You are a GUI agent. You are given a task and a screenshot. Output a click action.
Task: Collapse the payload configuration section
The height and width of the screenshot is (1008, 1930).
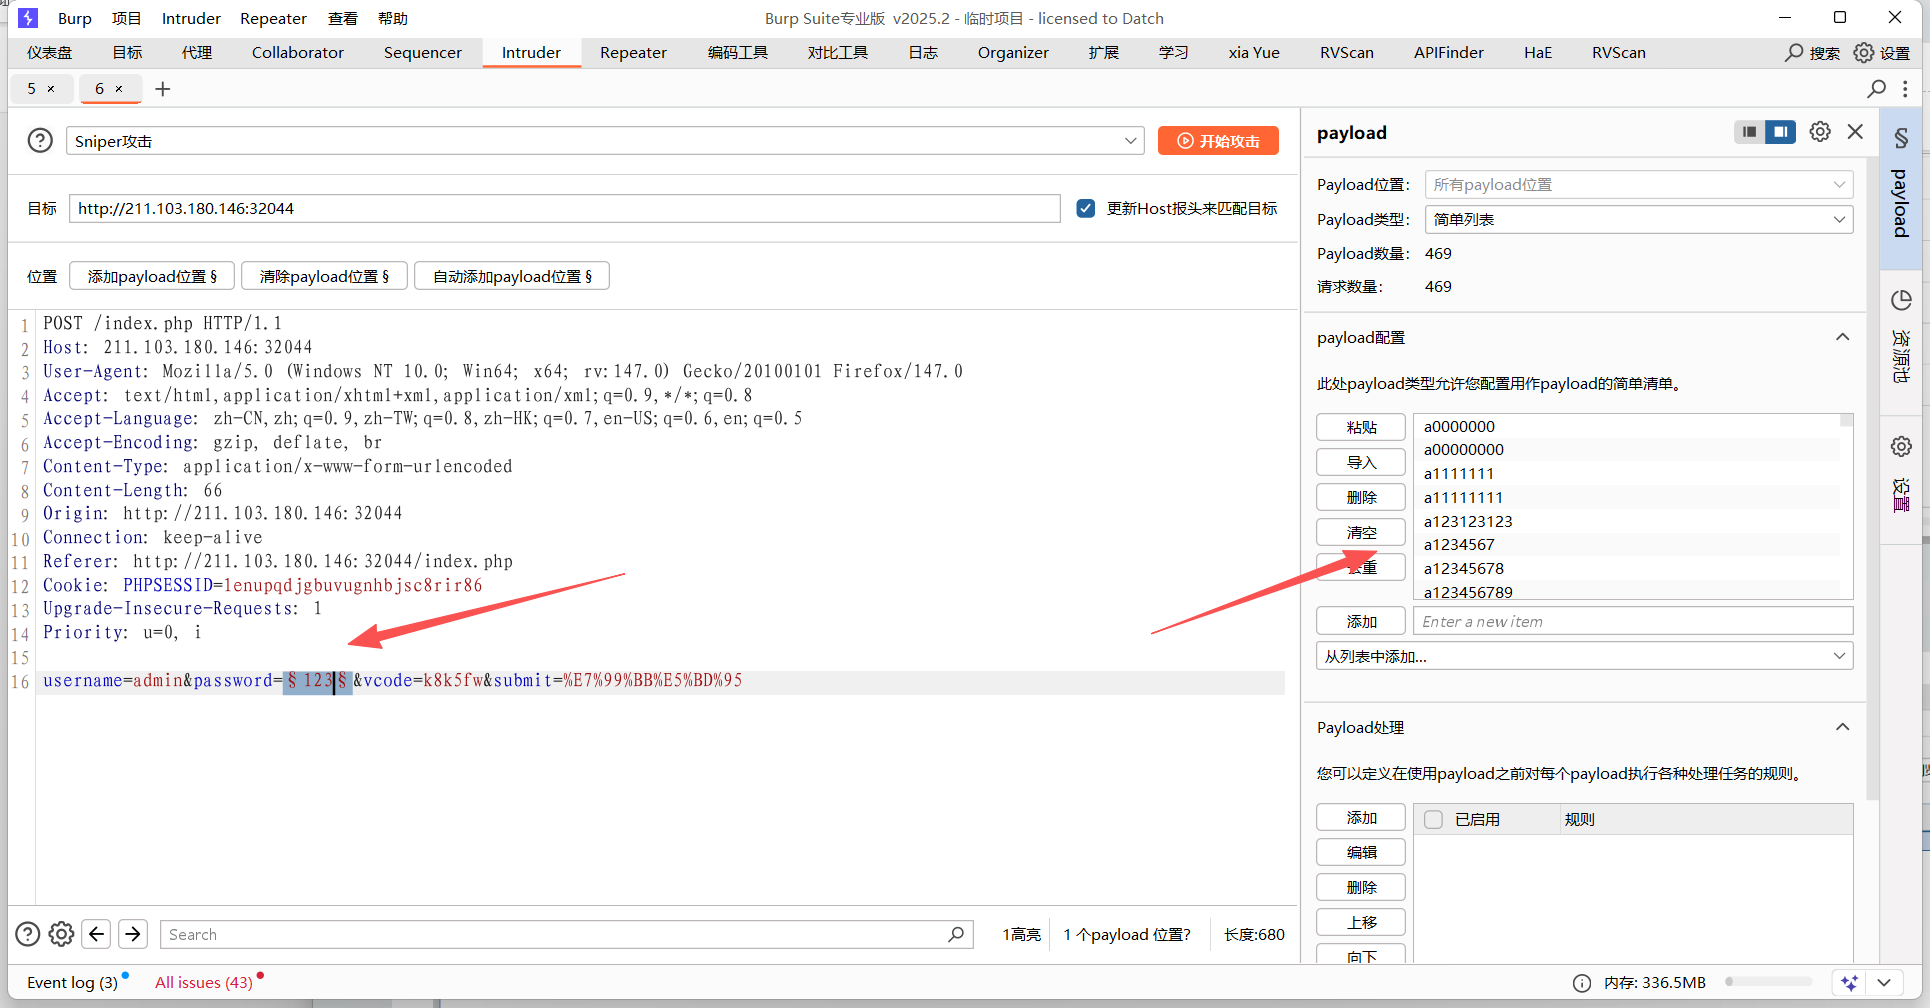(x=1842, y=338)
